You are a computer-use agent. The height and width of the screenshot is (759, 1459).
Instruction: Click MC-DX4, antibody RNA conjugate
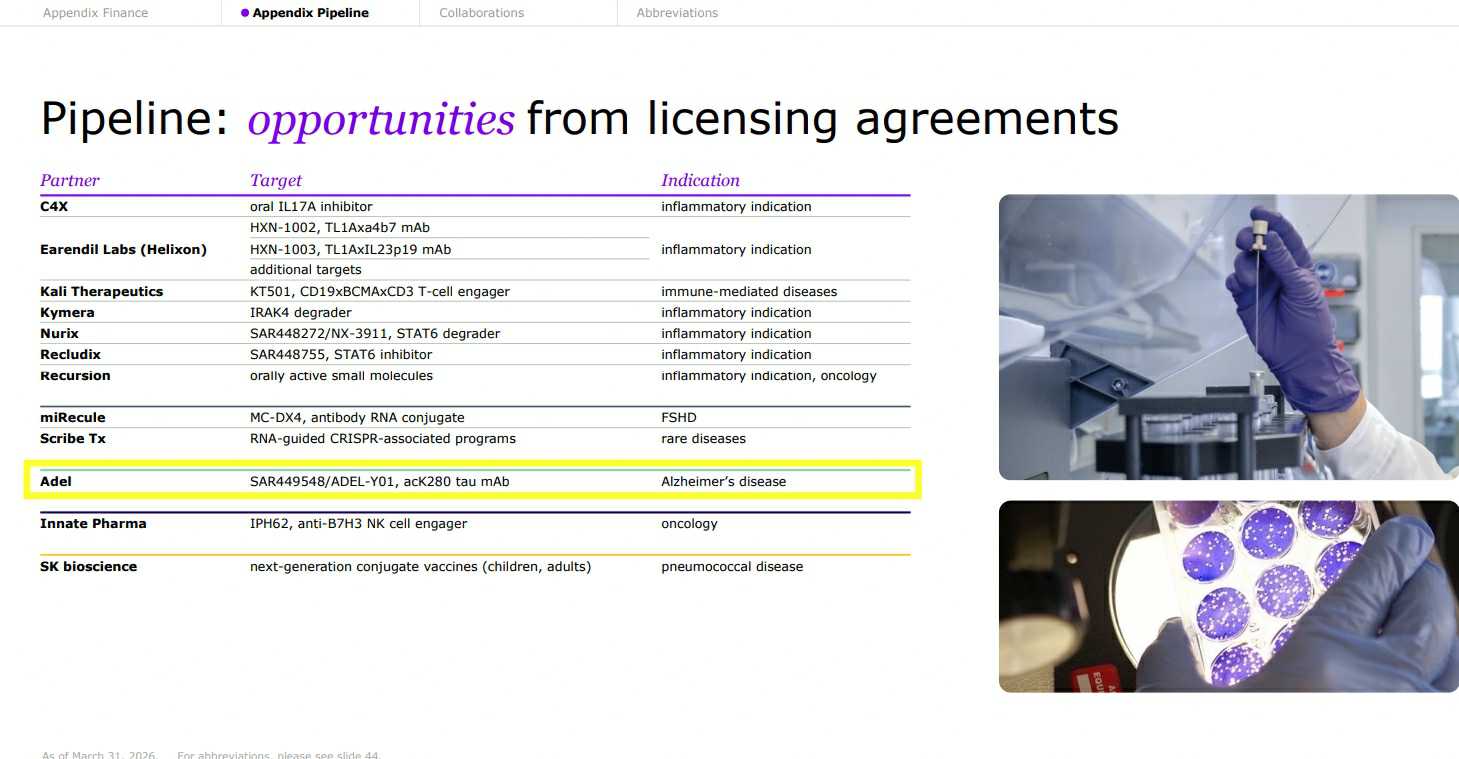(357, 417)
